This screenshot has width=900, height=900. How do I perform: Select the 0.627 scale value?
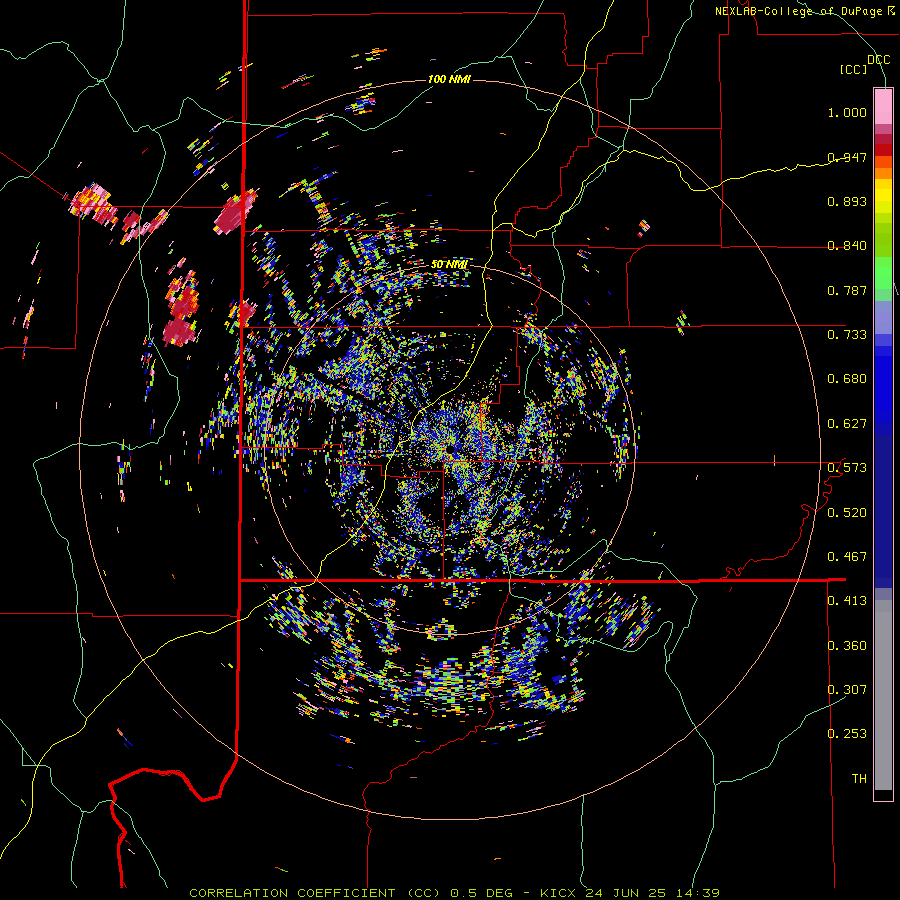click(847, 424)
